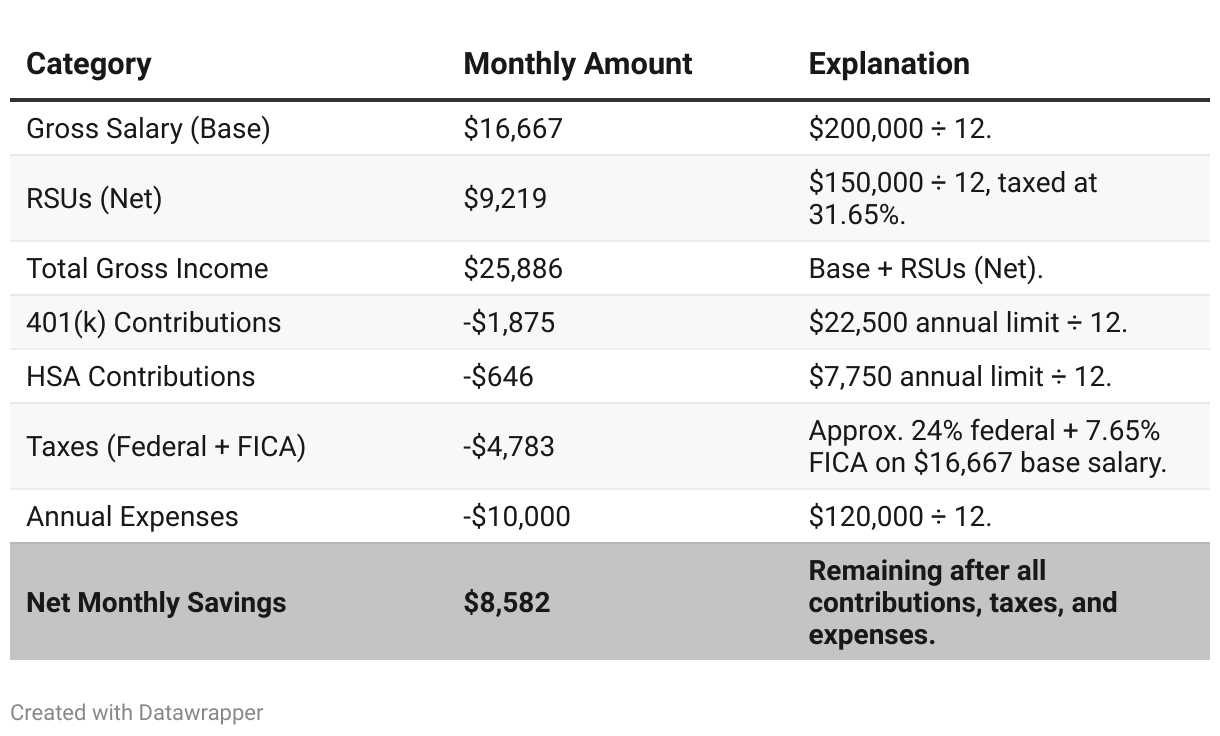This screenshot has height=736, width=1220.
Task: Select the Total Gross Income cell
Action: click(147, 269)
